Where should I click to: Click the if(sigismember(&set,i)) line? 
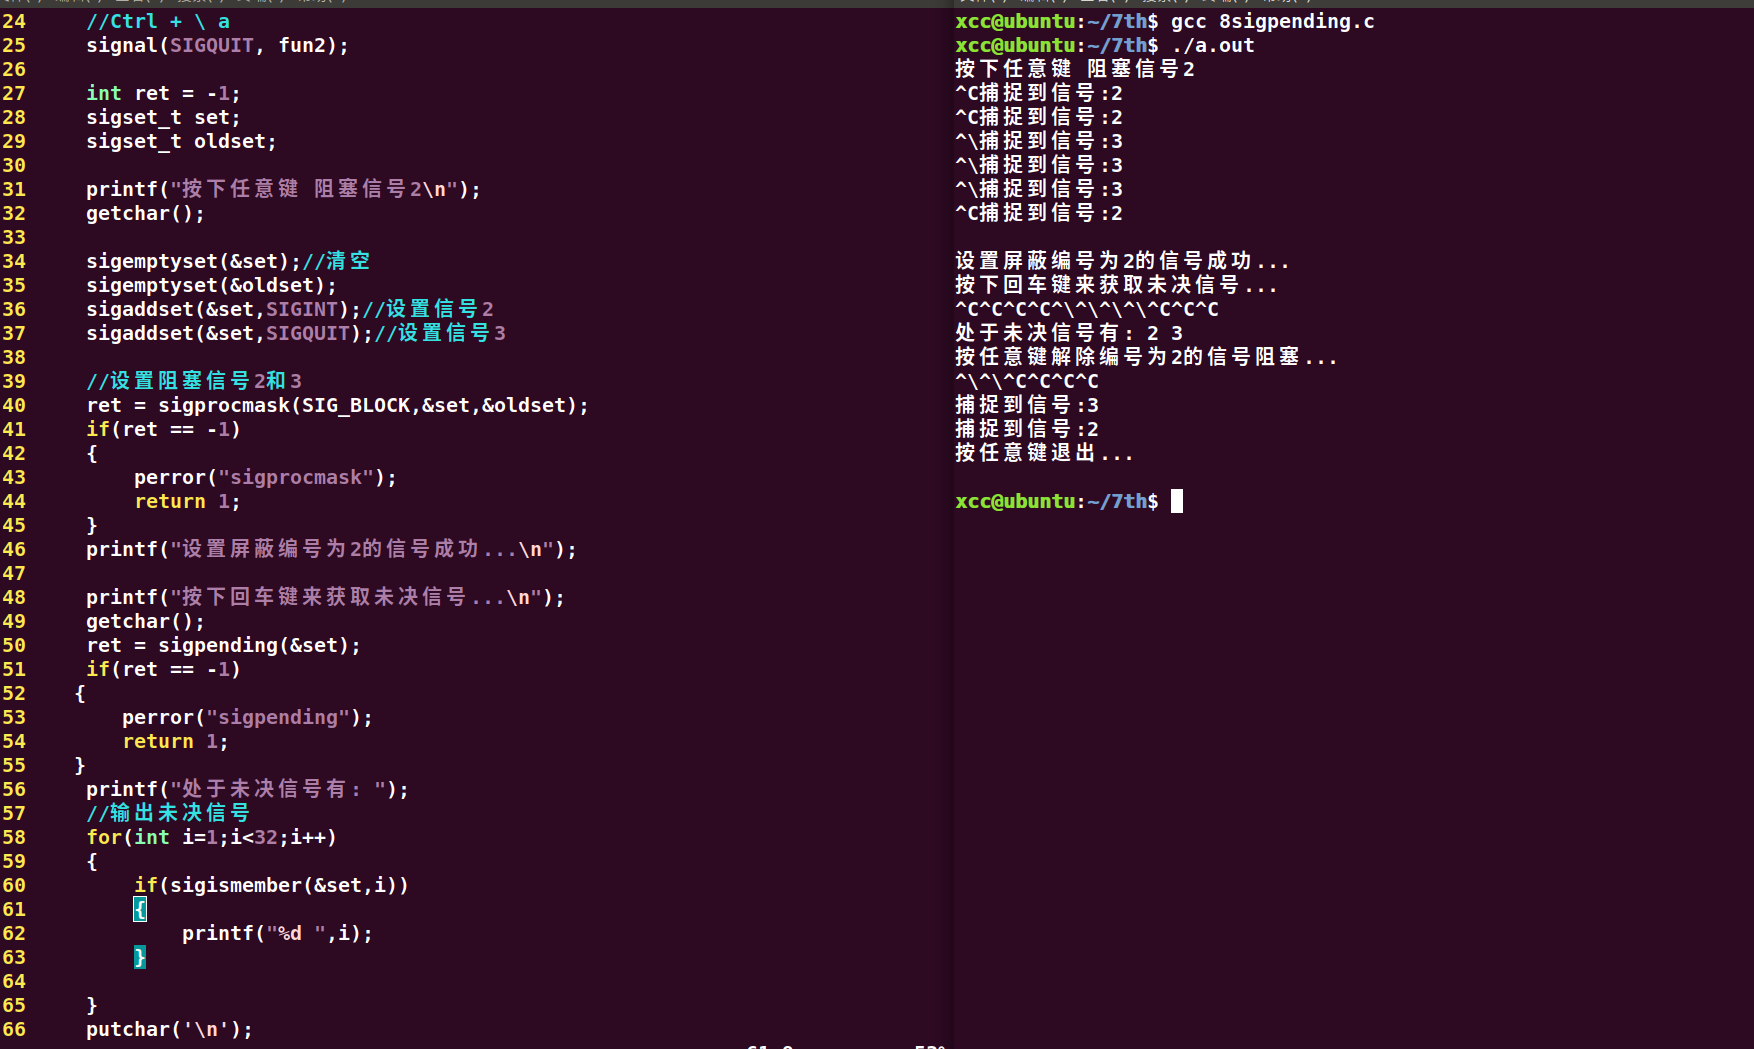(271, 885)
